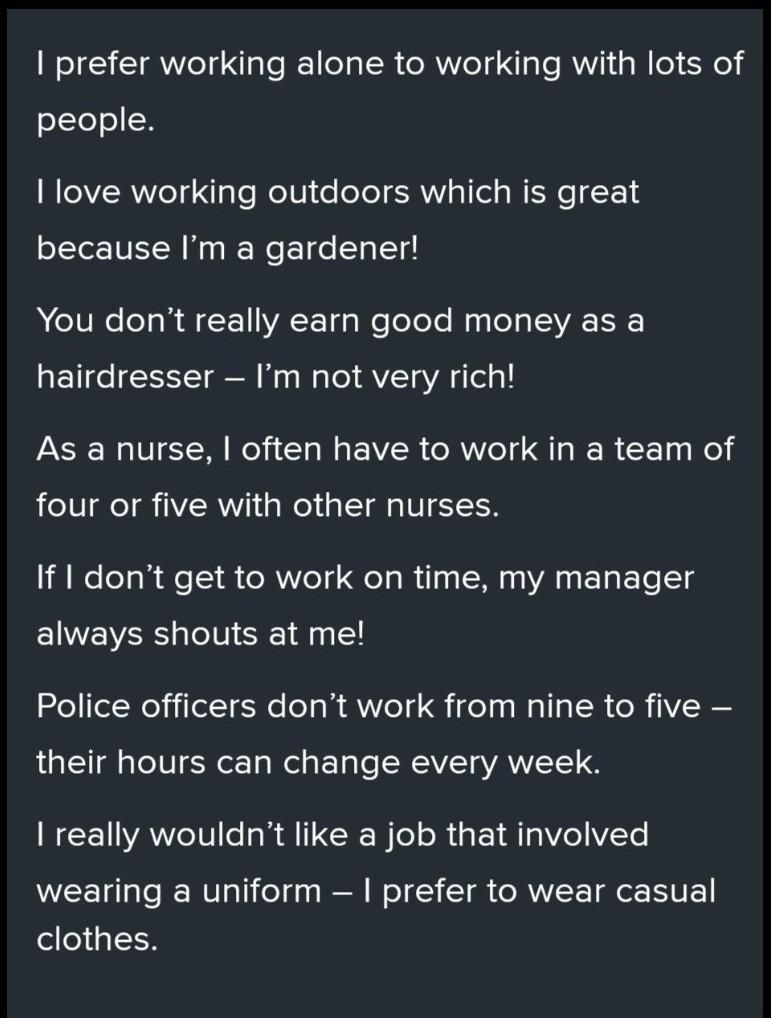Click the sentence about earning good money
The height and width of the screenshot is (1018, 771).
[x=340, y=348]
